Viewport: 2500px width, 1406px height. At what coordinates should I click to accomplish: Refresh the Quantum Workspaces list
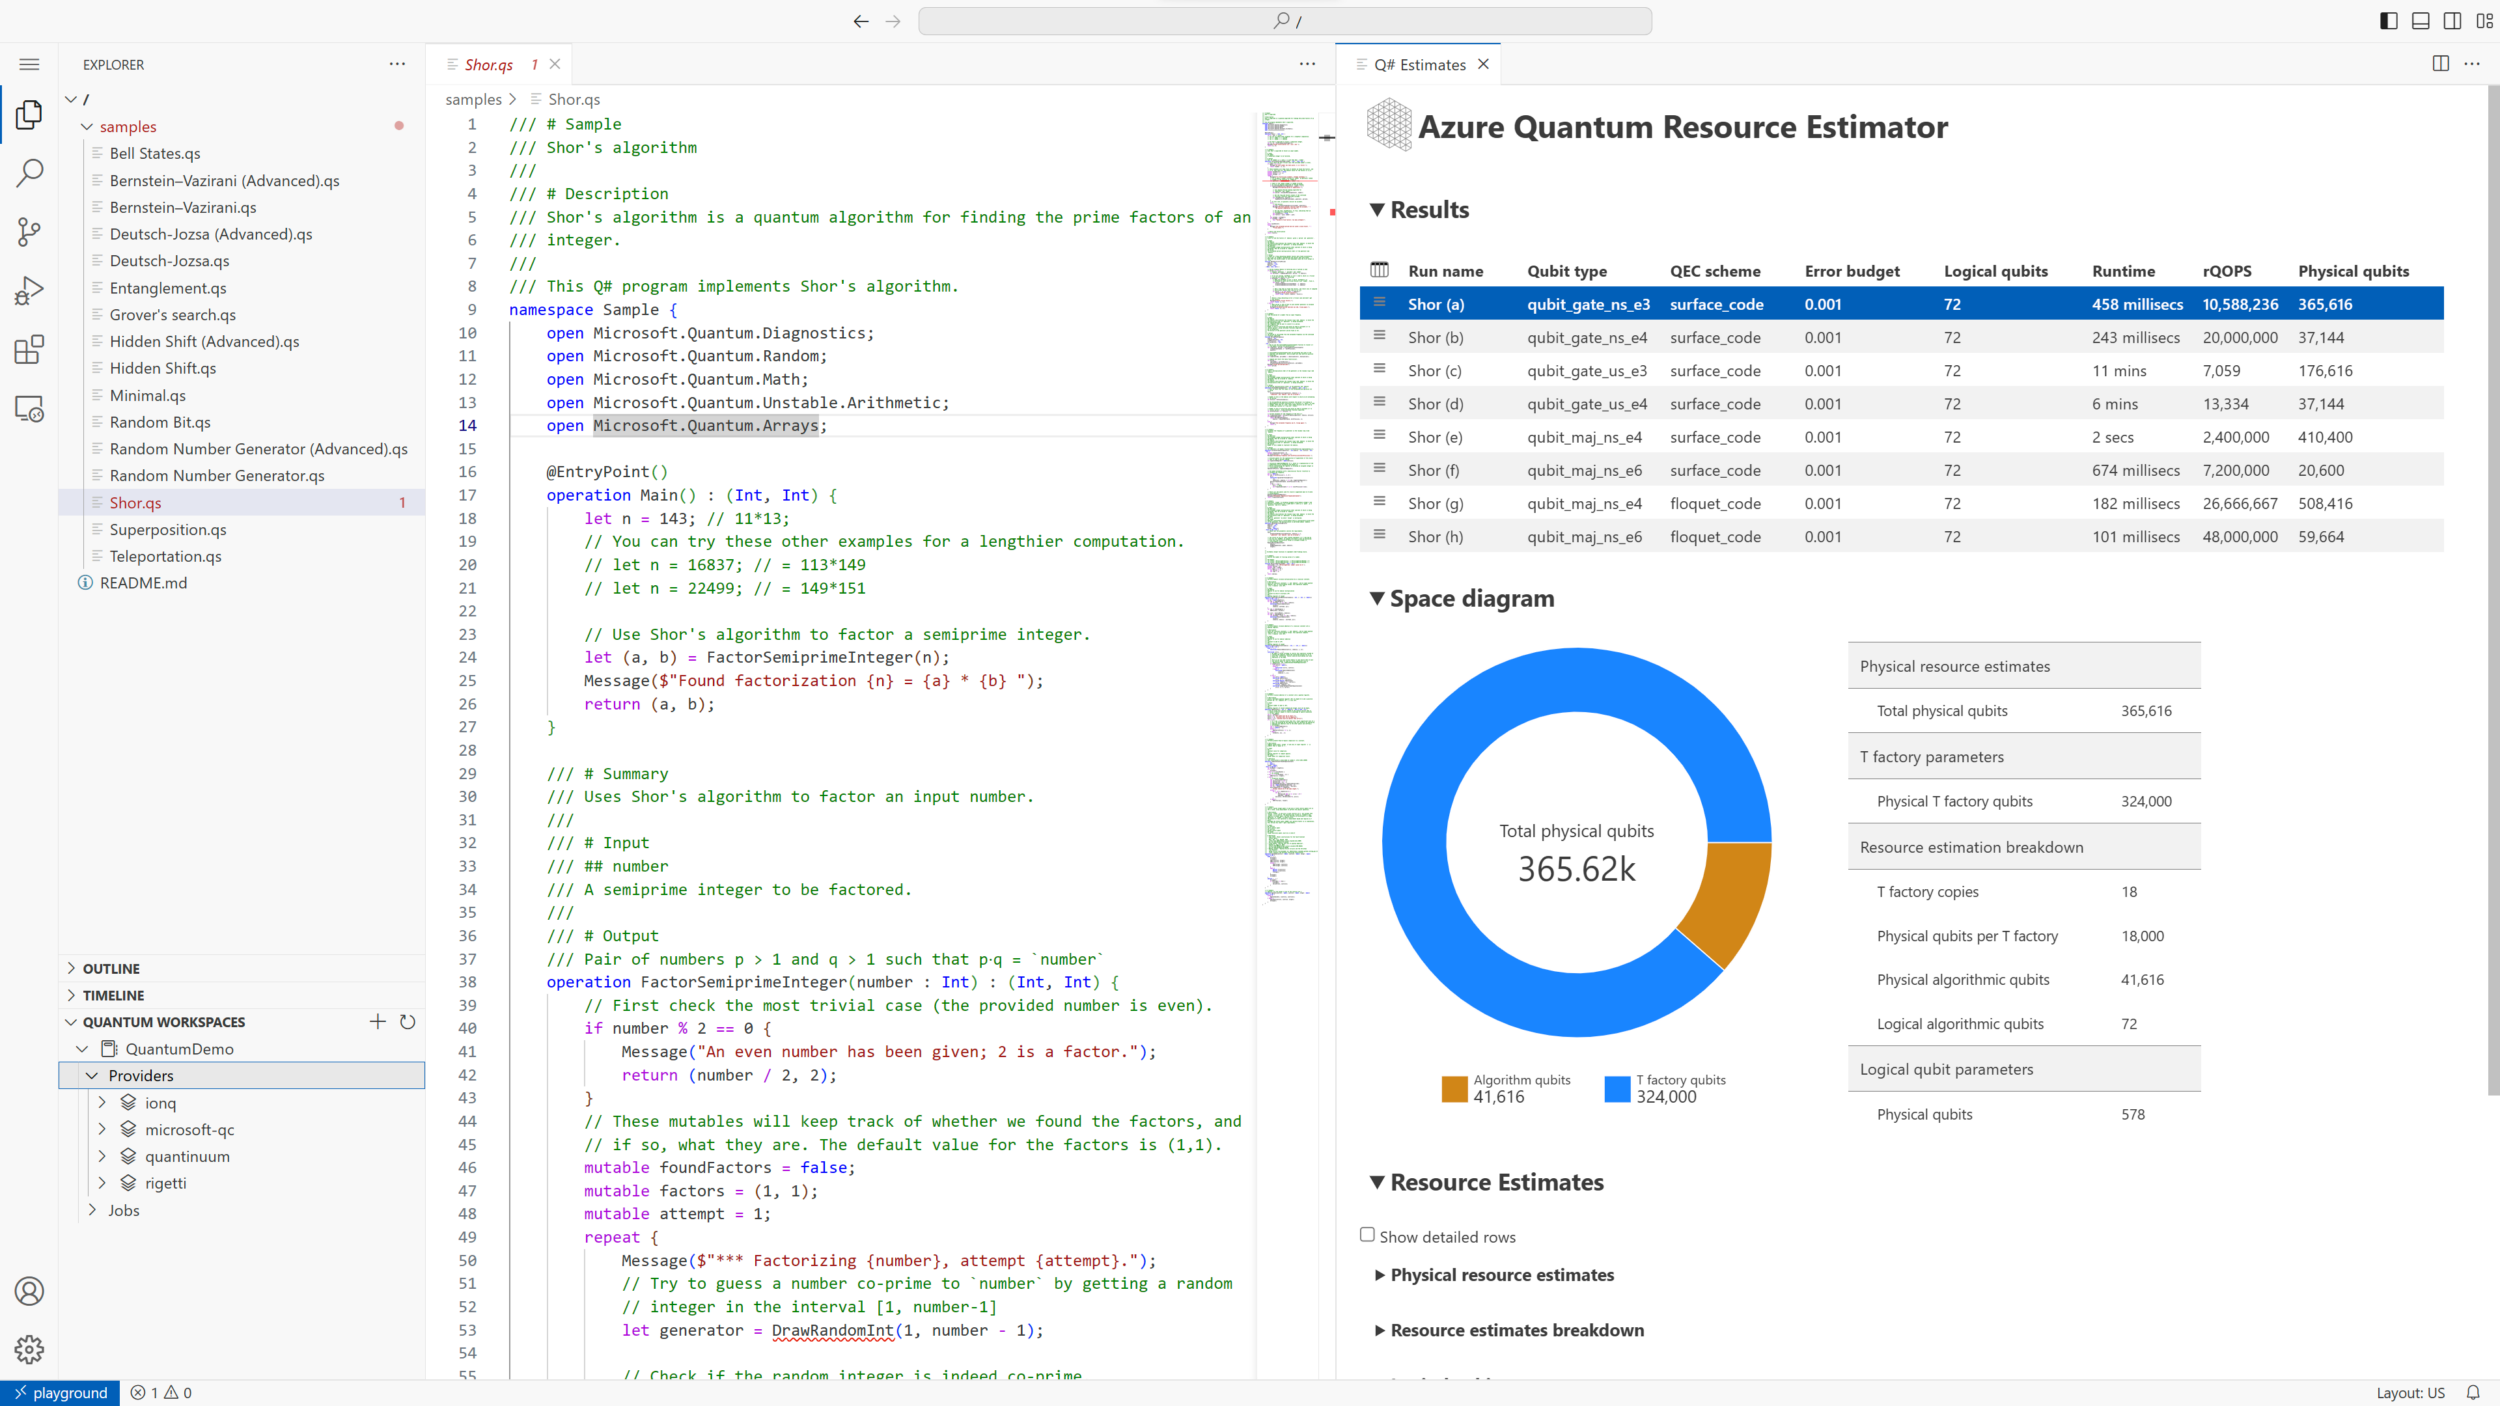(x=407, y=1022)
